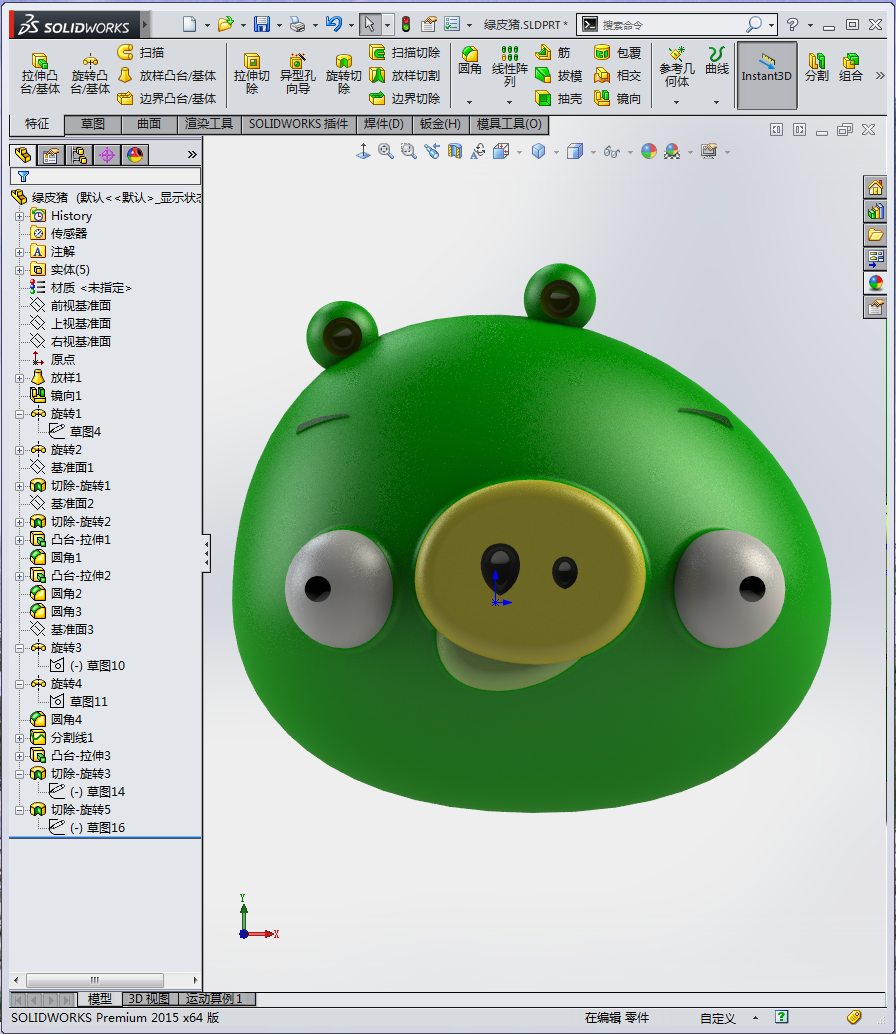Select the 旋转切除 revolved cut tool
Screen dimensions: 896x1034
[x=343, y=74]
